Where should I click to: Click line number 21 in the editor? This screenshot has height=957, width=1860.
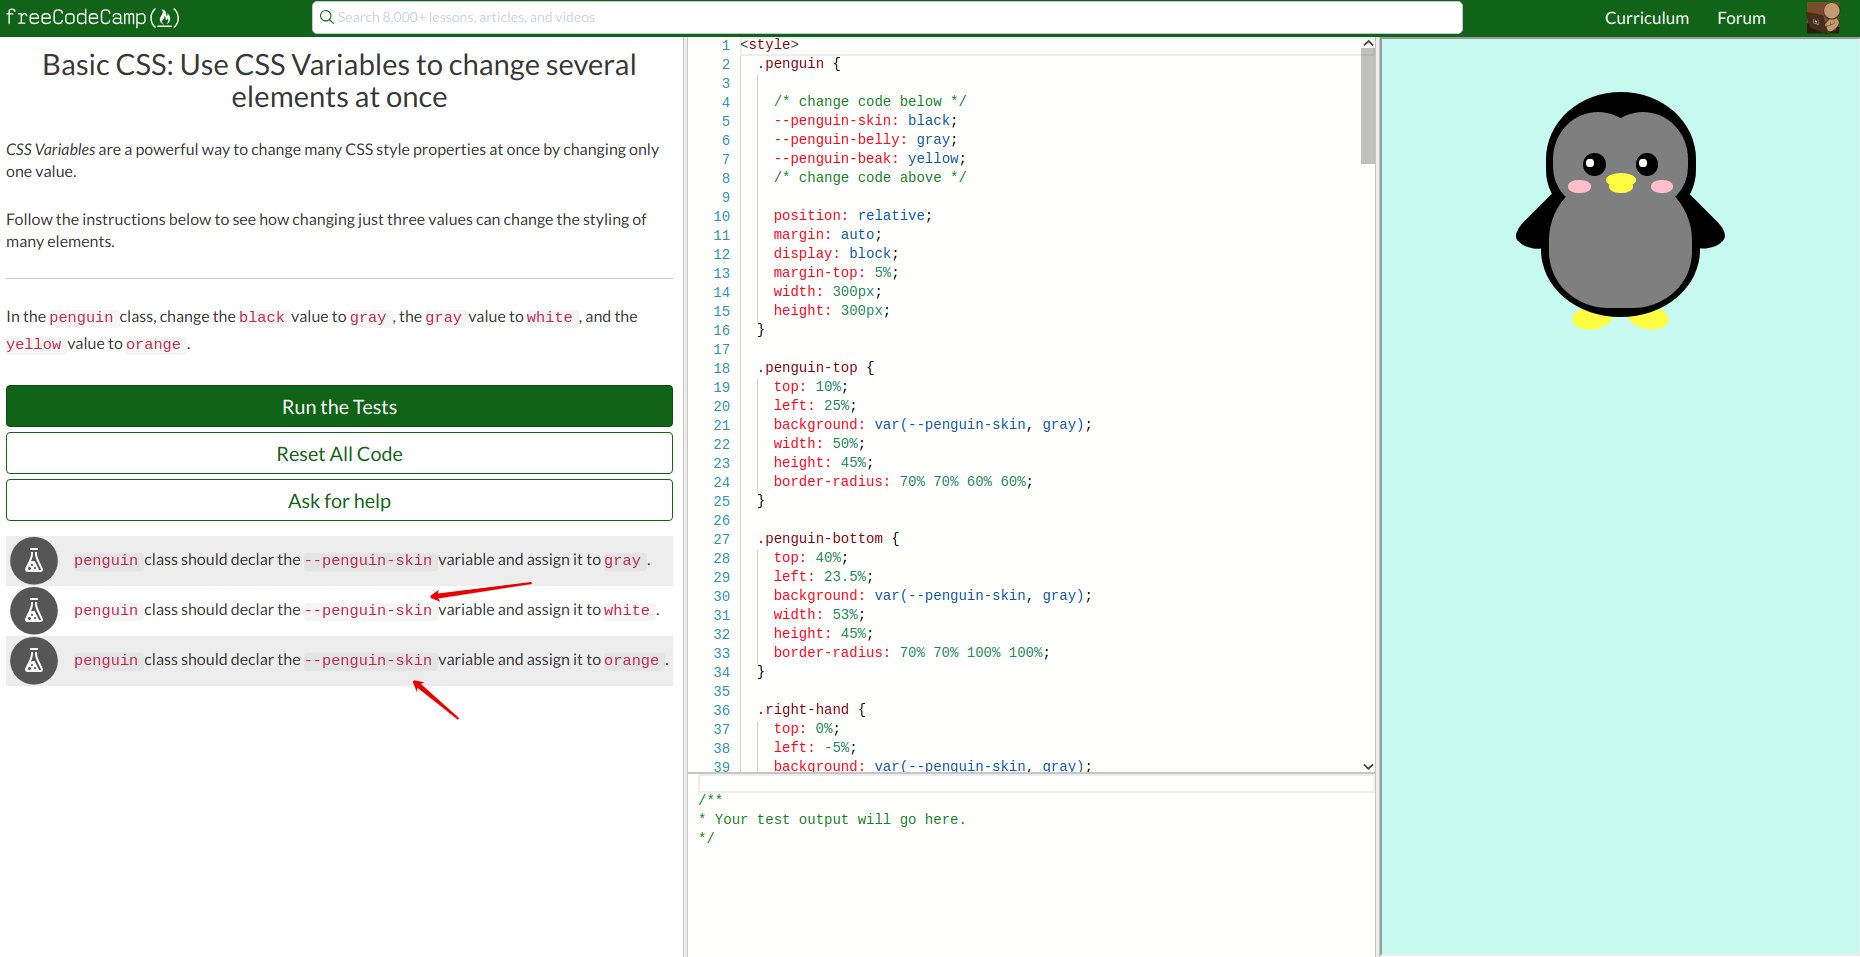click(x=722, y=424)
